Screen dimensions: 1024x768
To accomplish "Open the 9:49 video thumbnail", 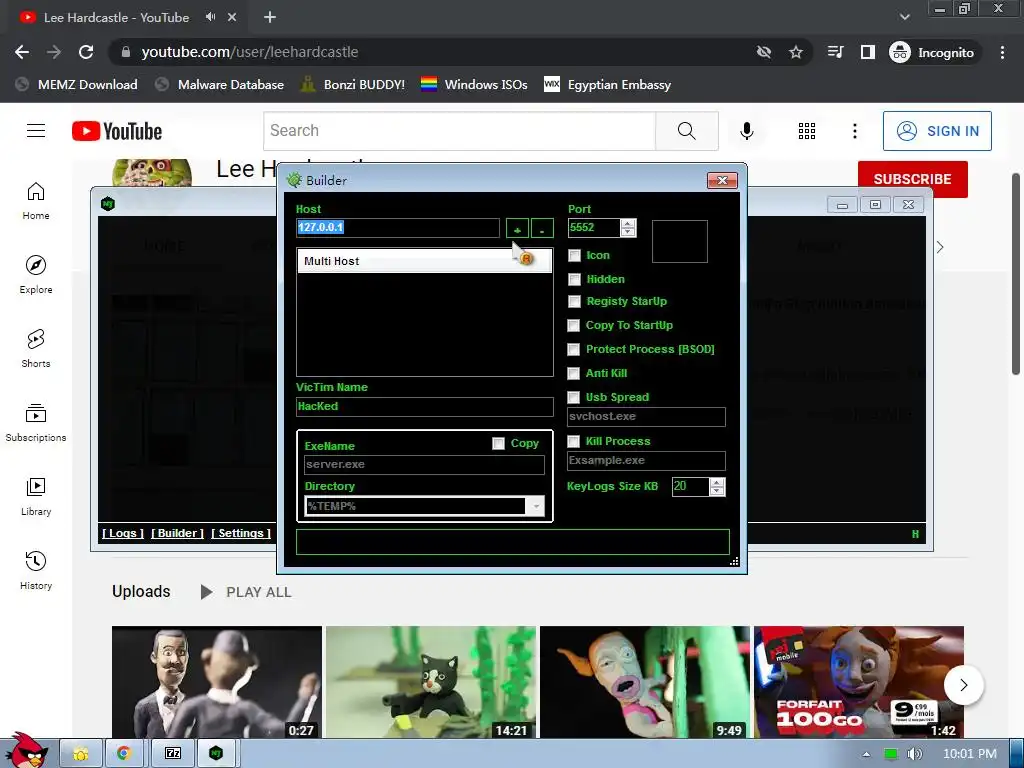I will (x=645, y=682).
